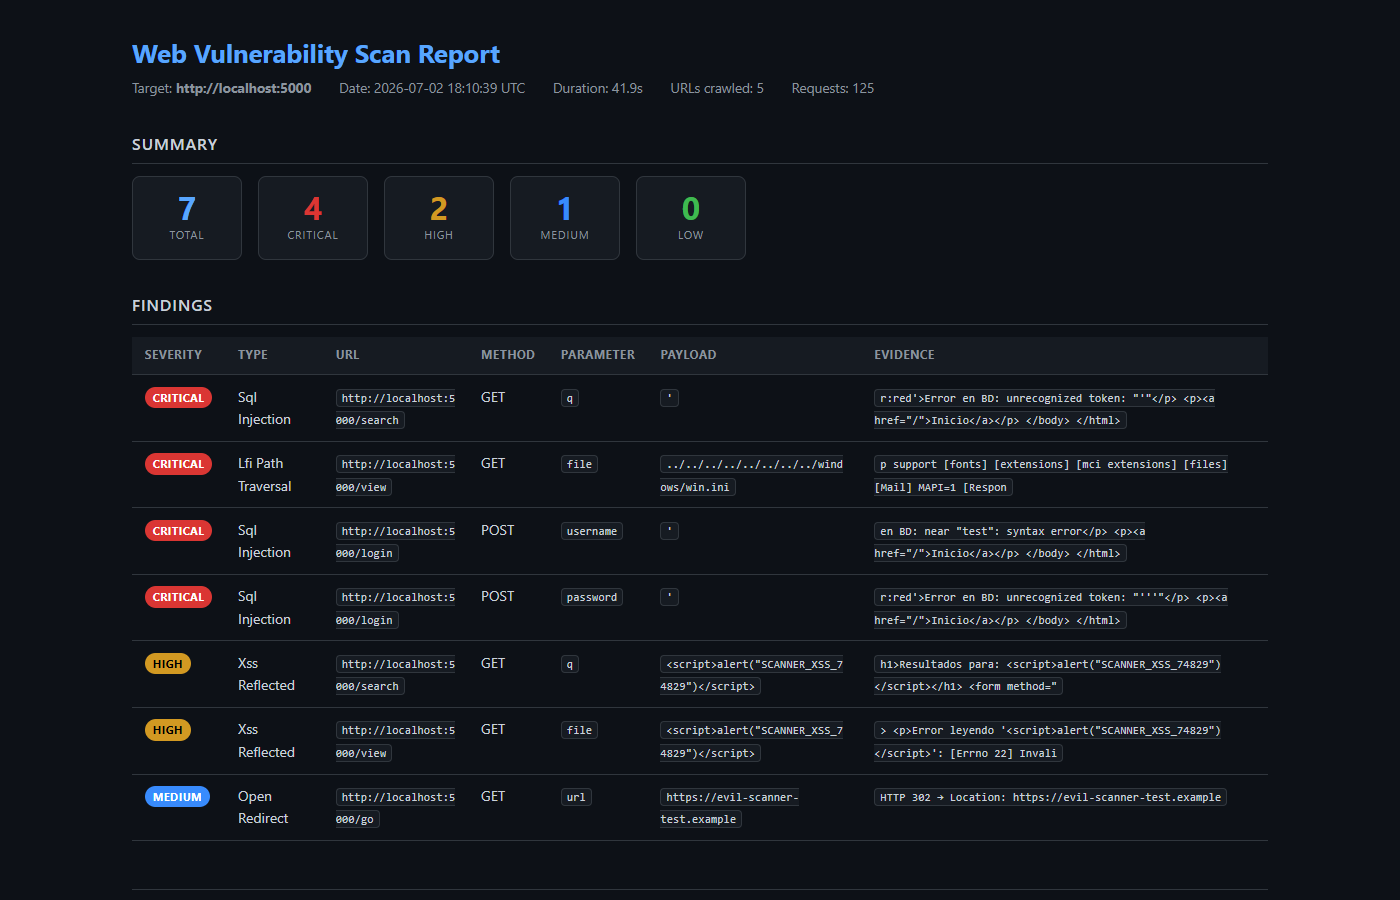Click the Total findings summary card

187,218
